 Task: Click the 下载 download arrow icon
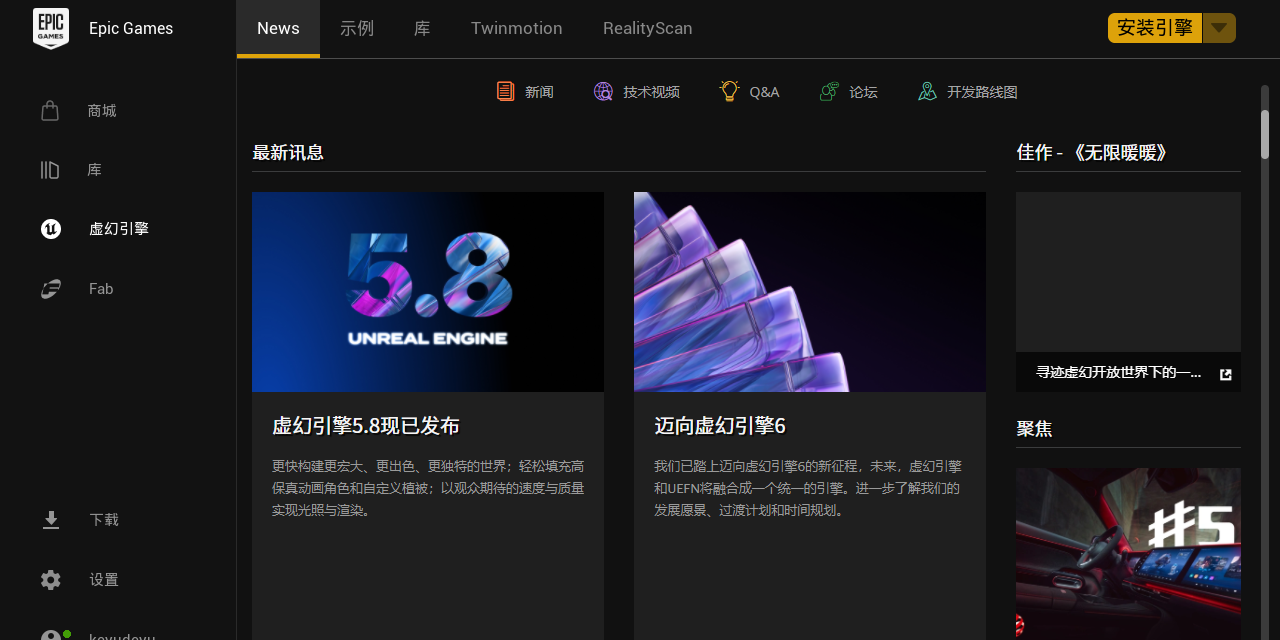click(51, 520)
